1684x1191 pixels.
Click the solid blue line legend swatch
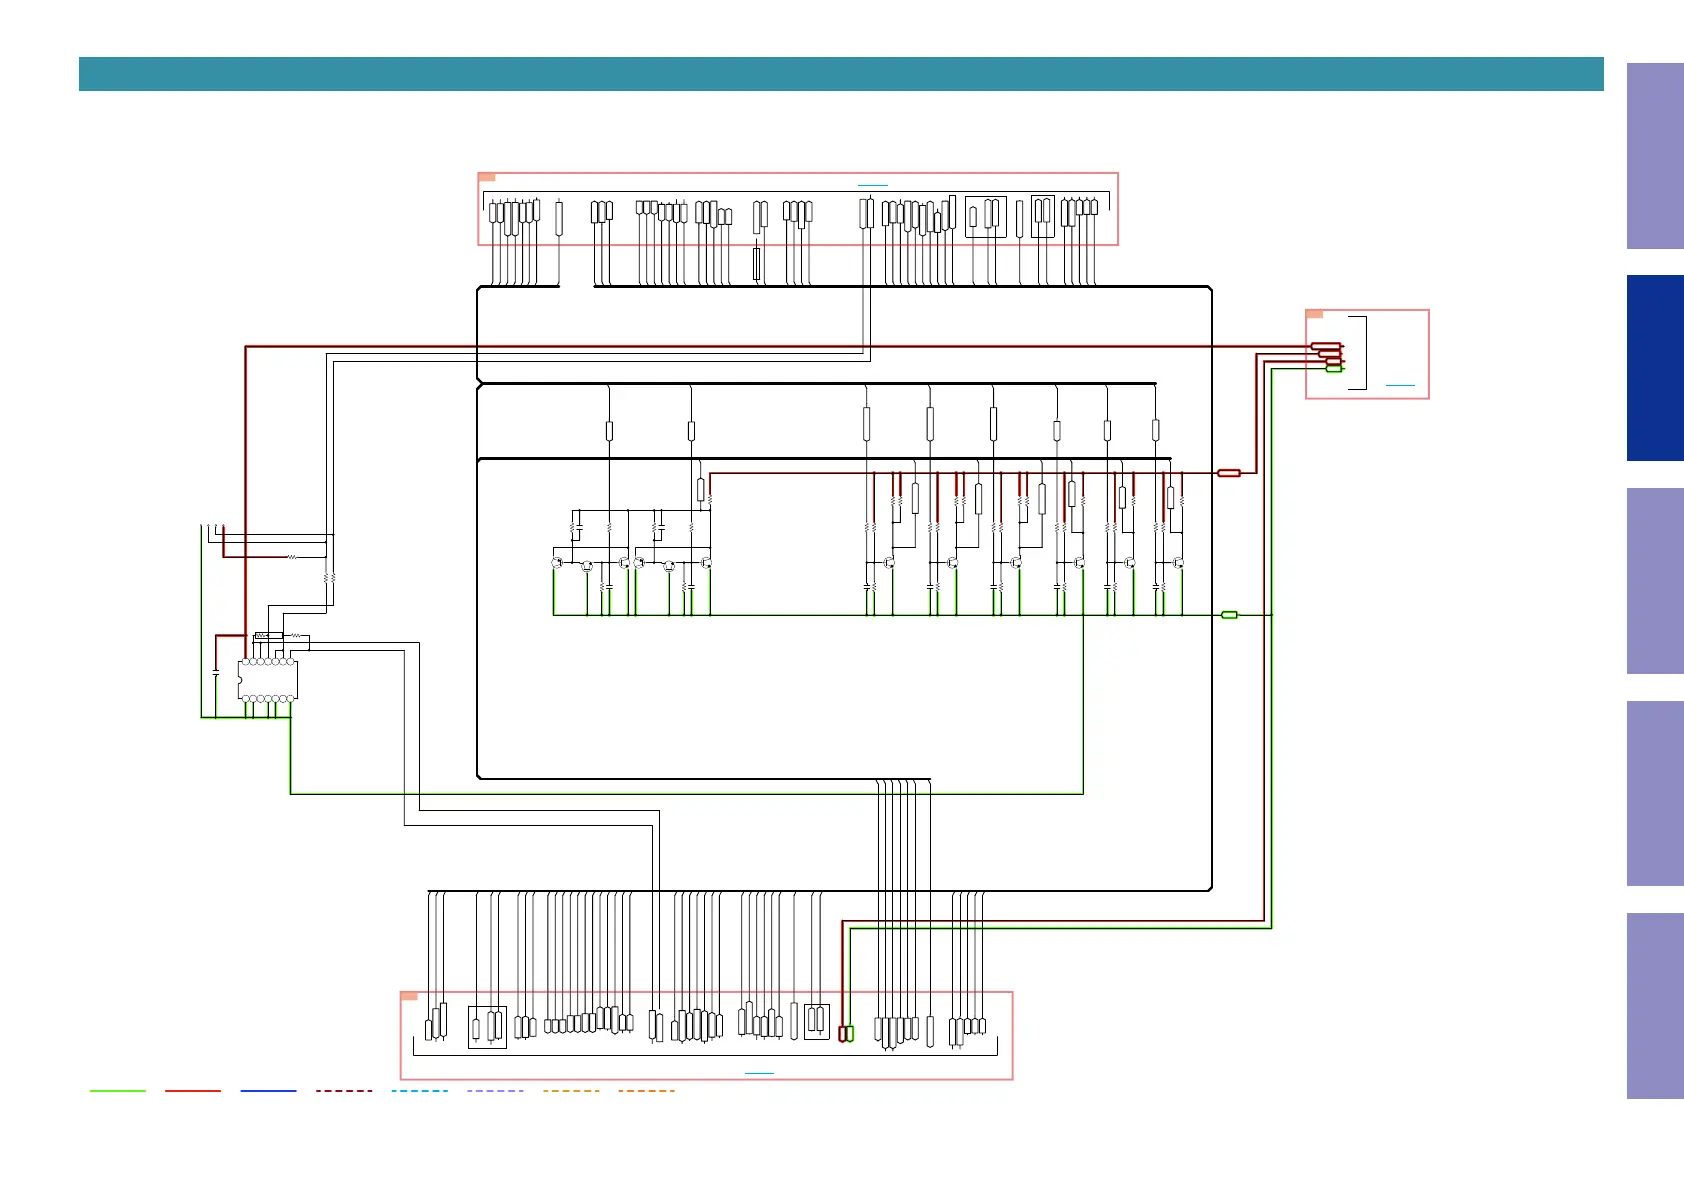(x=268, y=1091)
